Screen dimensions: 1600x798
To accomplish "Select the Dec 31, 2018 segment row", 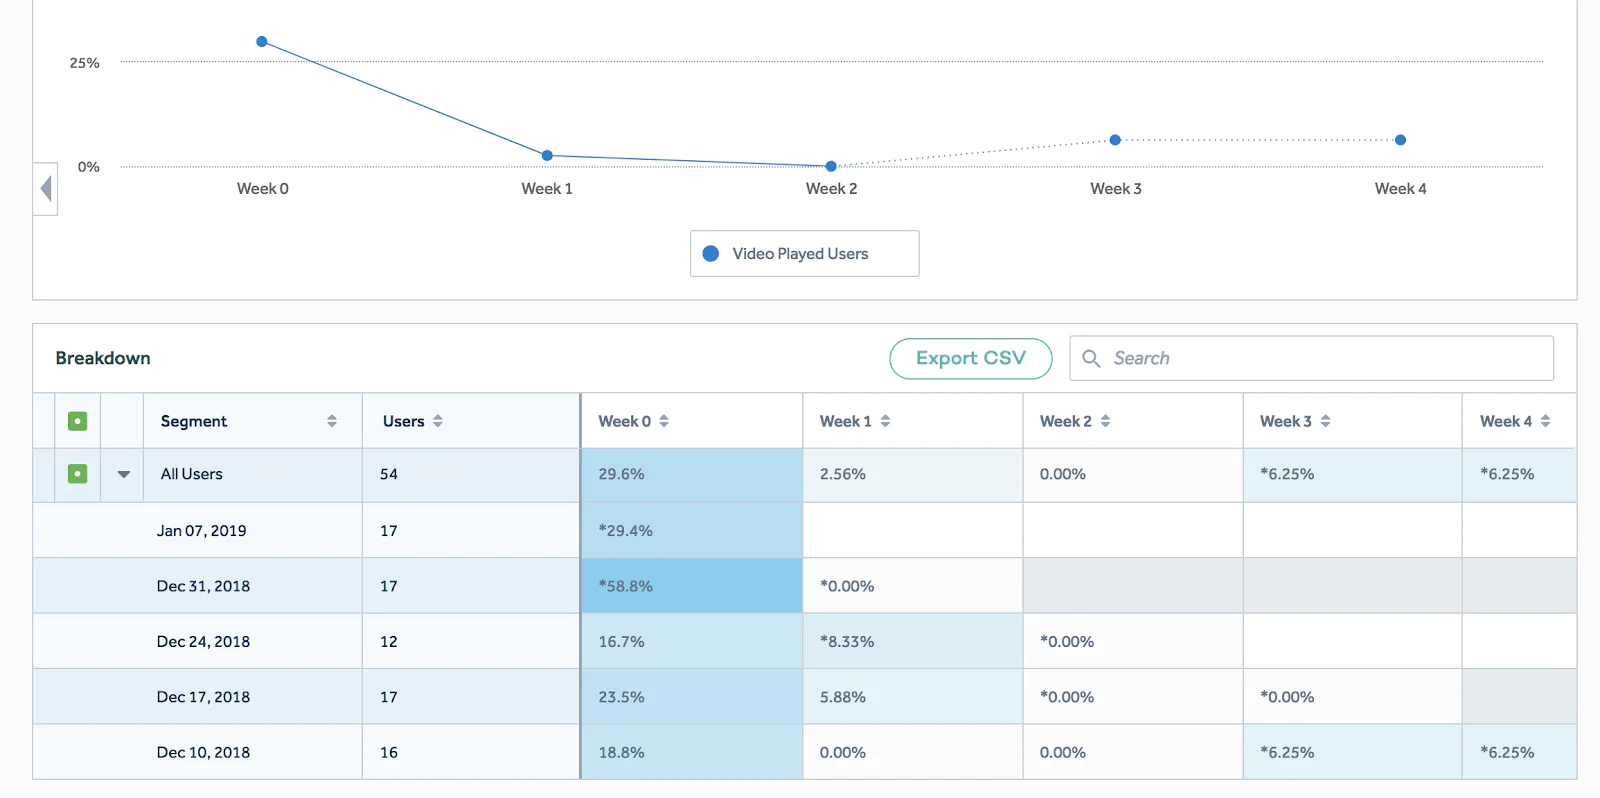I will pyautogui.click(x=203, y=586).
